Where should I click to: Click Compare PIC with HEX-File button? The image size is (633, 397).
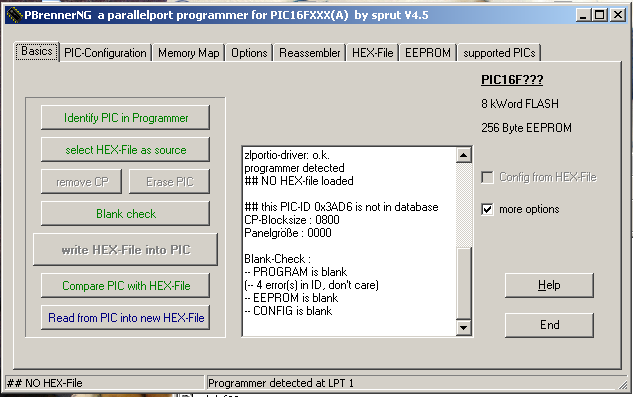126,286
